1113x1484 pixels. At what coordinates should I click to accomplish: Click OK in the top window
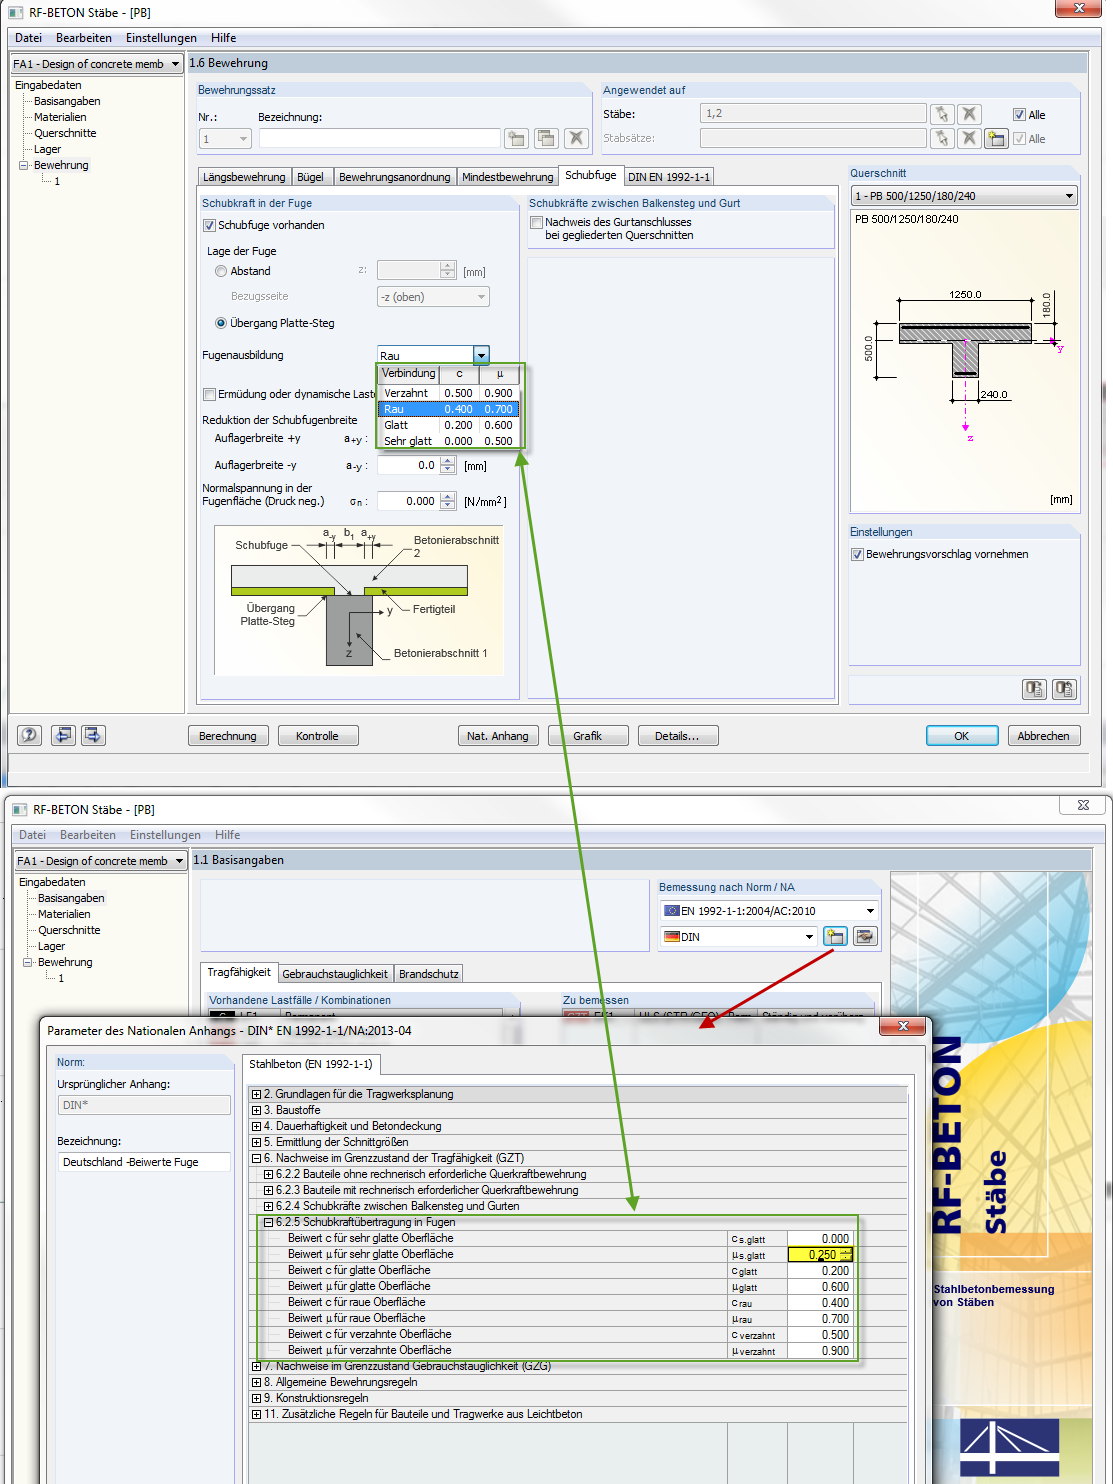pyautogui.click(x=962, y=736)
